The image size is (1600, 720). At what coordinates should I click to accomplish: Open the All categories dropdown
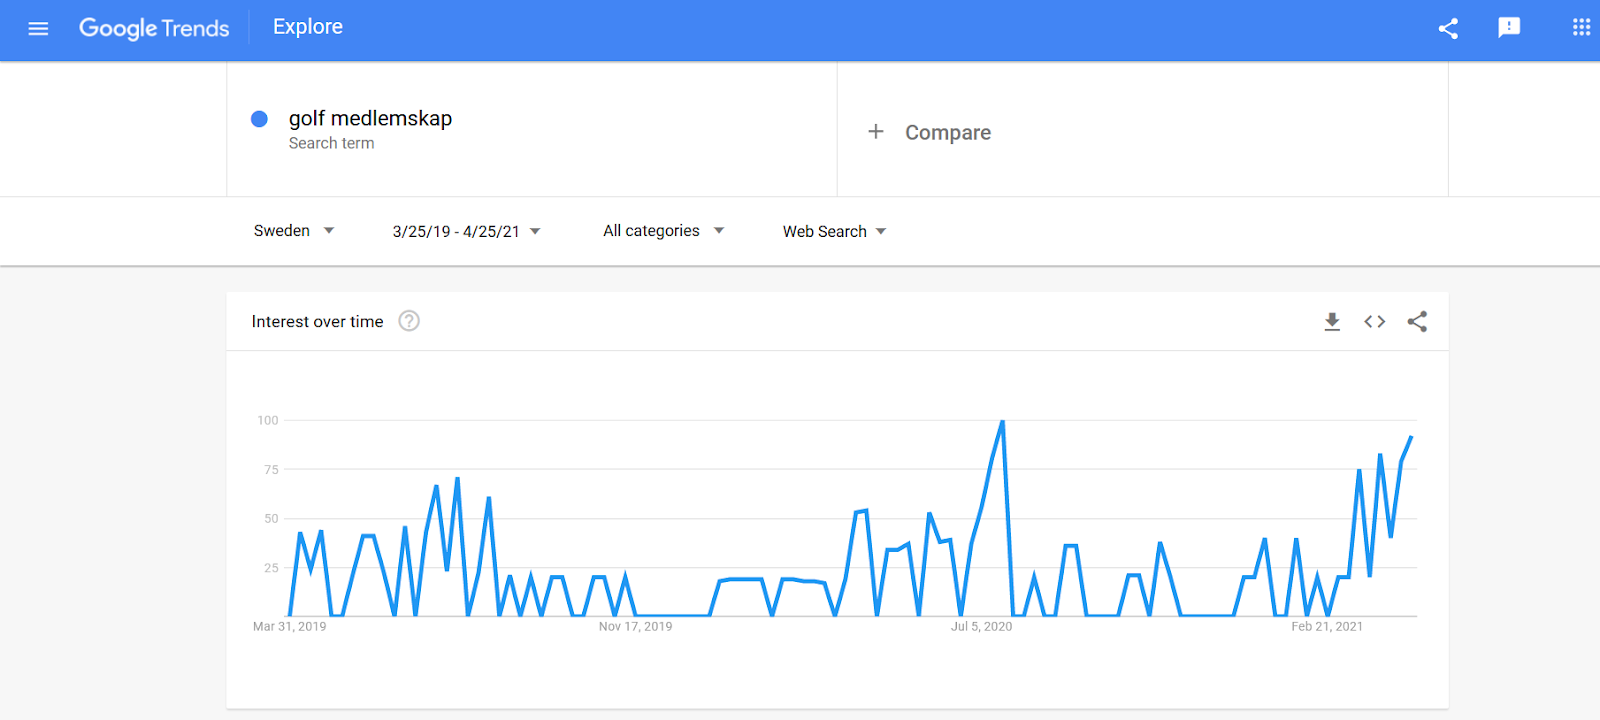point(663,231)
